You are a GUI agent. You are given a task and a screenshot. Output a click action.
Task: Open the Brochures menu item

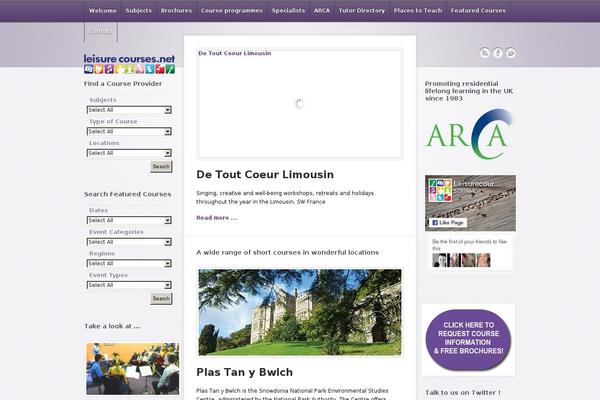[x=176, y=11]
